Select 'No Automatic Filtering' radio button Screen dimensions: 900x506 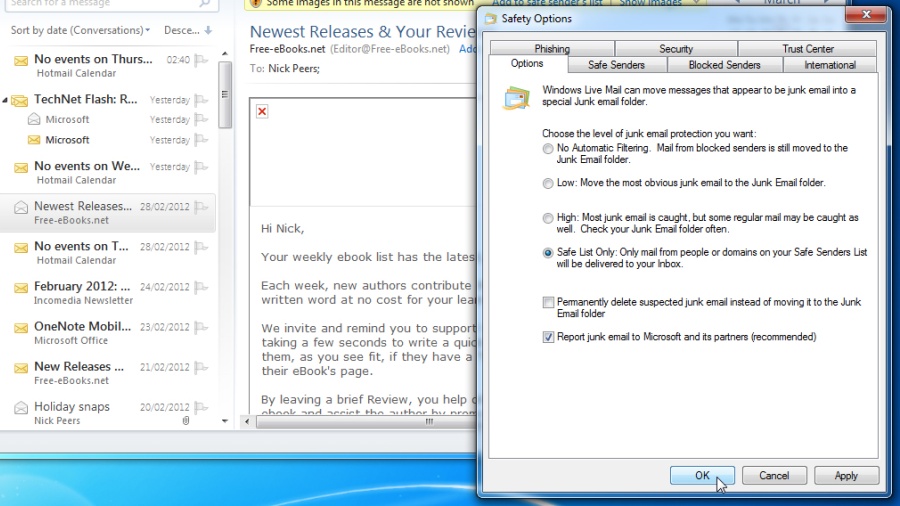tap(548, 149)
